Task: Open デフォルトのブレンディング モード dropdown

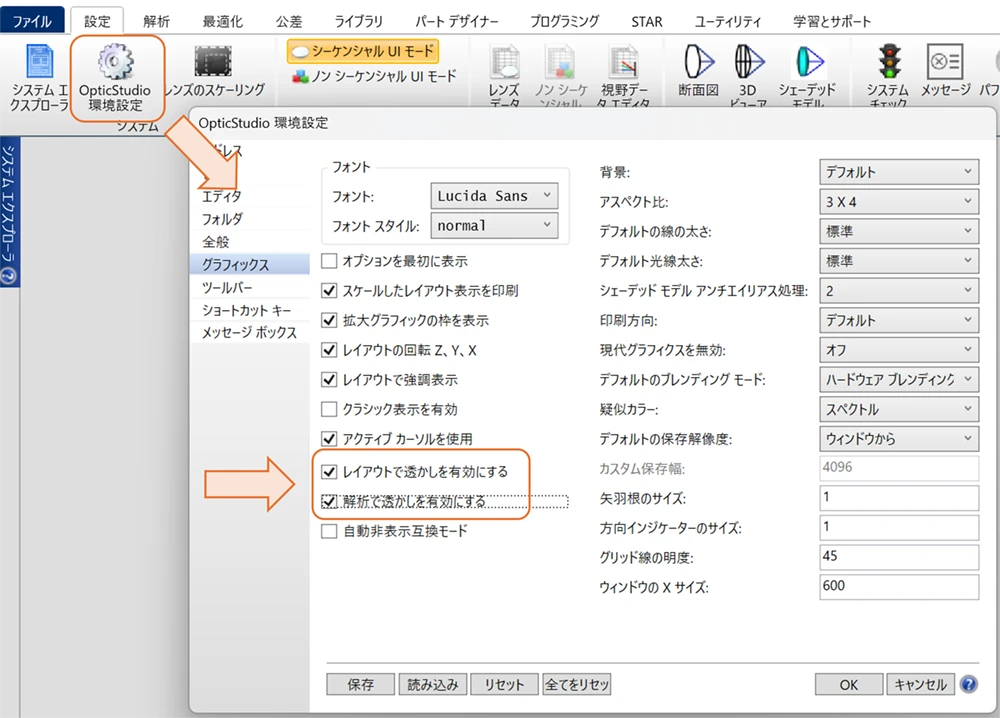Action: coord(899,379)
